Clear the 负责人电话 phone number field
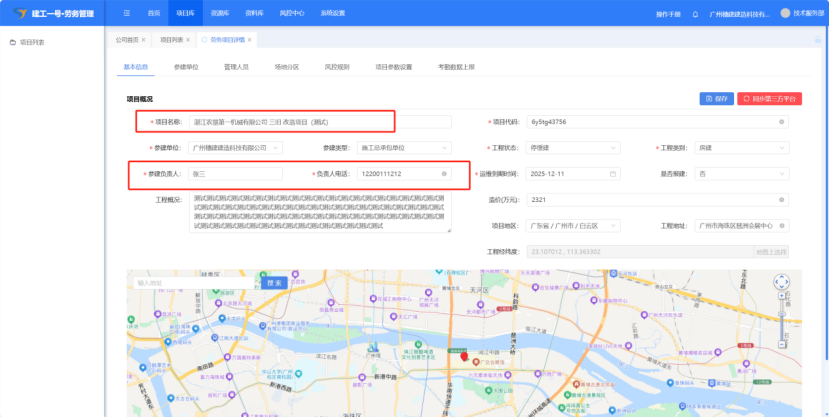Image resolution: width=829 pixels, height=418 pixels. (x=444, y=174)
